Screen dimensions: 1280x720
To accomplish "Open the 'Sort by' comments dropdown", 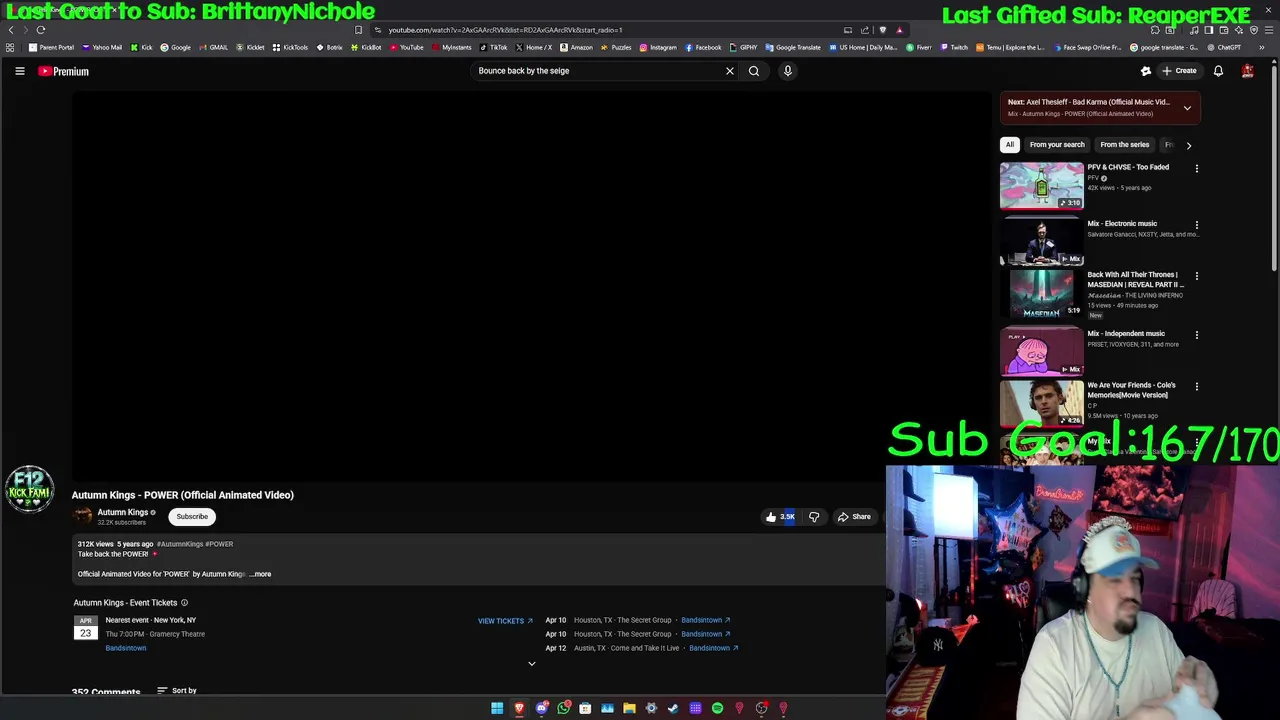I will pos(177,691).
